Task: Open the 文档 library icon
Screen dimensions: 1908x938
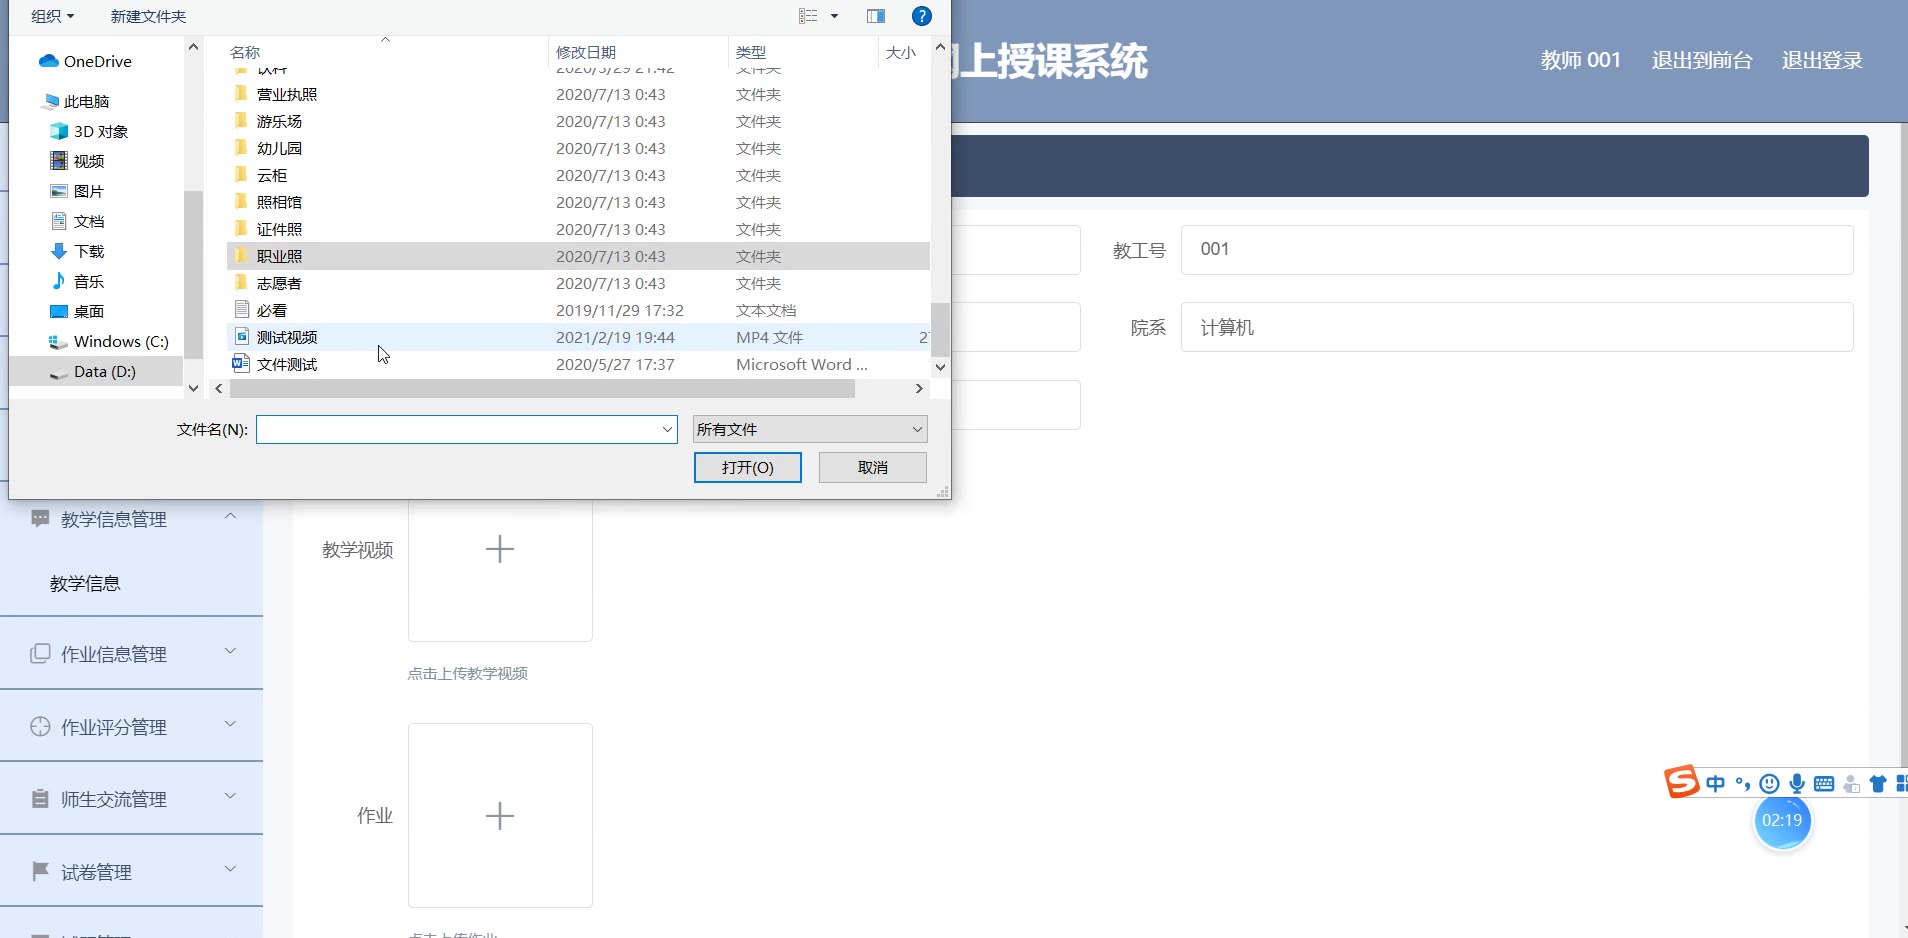Action: click(59, 221)
